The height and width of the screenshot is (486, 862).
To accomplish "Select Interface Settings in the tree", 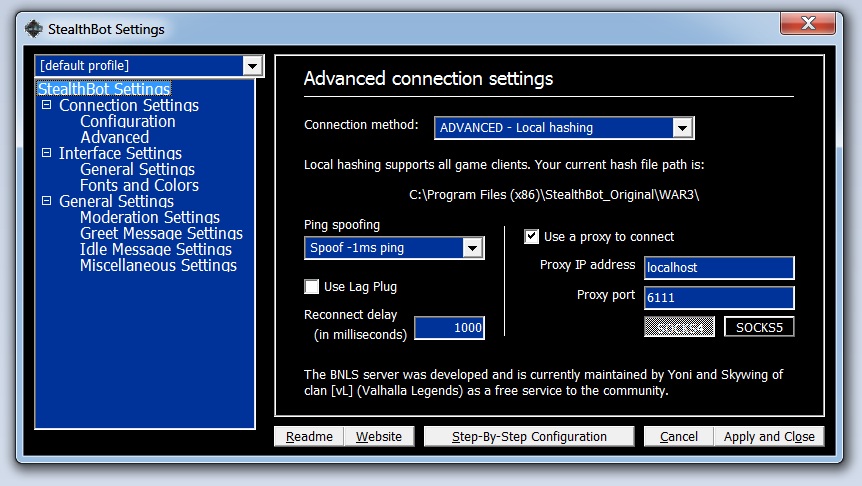I will click(x=120, y=153).
